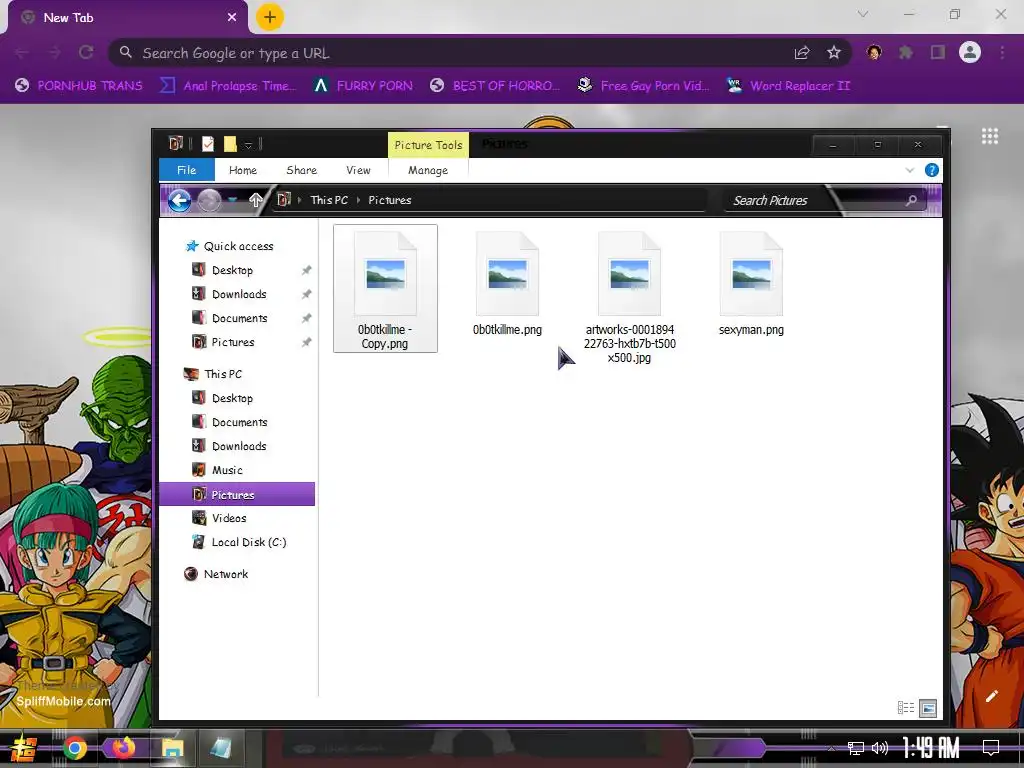This screenshot has width=1024, height=768.
Task: Open pinned Documents under Quick access
Action: [240, 318]
